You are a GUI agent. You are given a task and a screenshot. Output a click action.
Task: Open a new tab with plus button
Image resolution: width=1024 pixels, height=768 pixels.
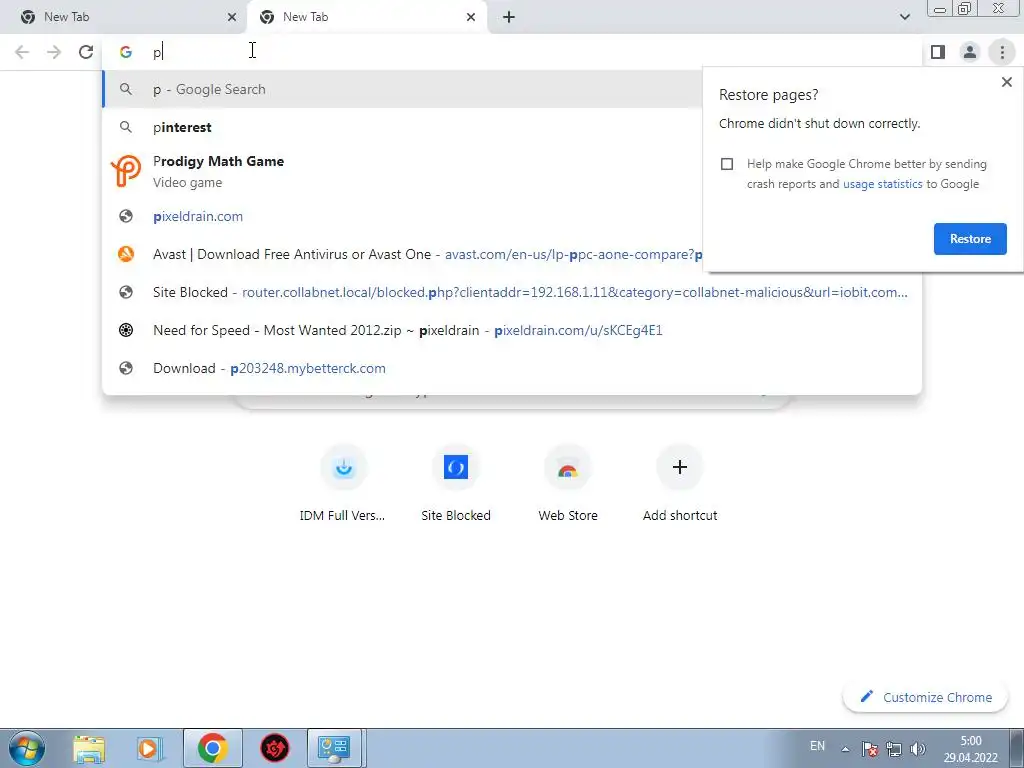(509, 17)
